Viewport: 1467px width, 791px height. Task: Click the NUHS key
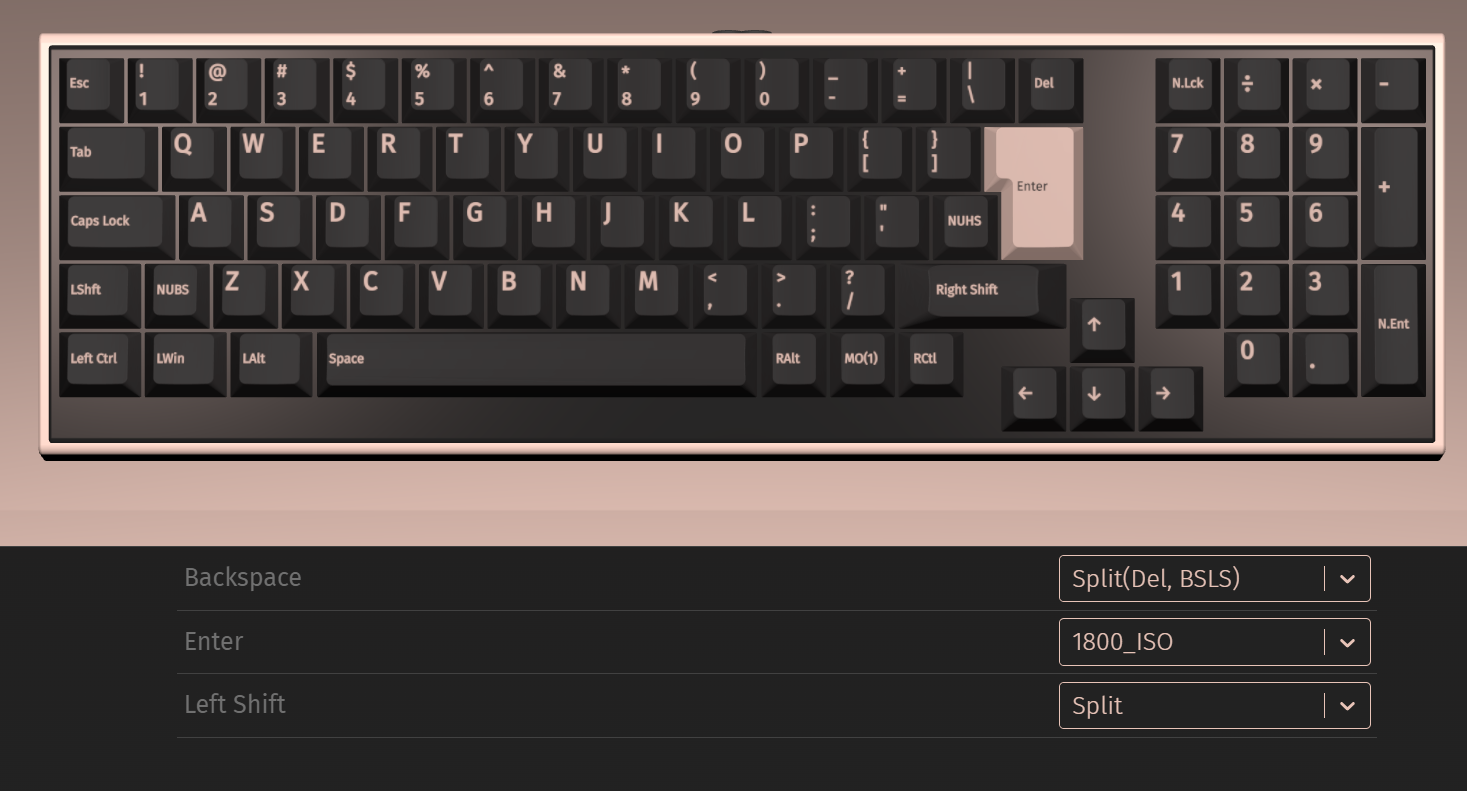pyautogui.click(x=968, y=227)
